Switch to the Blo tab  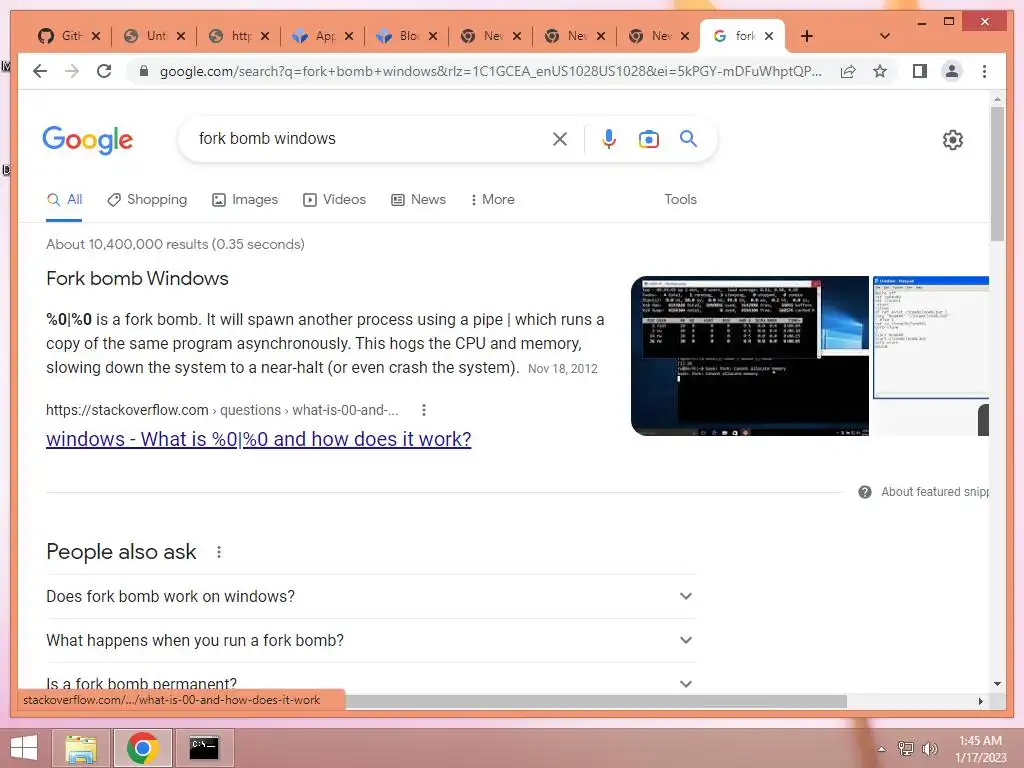pos(401,36)
